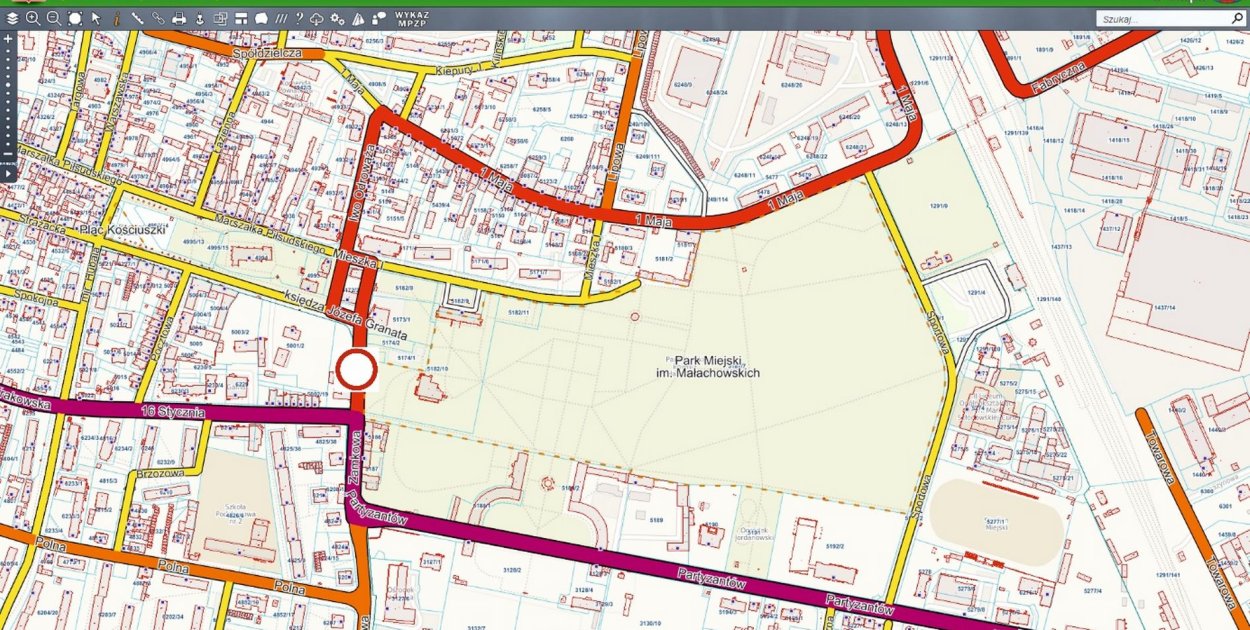
Task: Click the chain link share icon
Action: pos(158,19)
